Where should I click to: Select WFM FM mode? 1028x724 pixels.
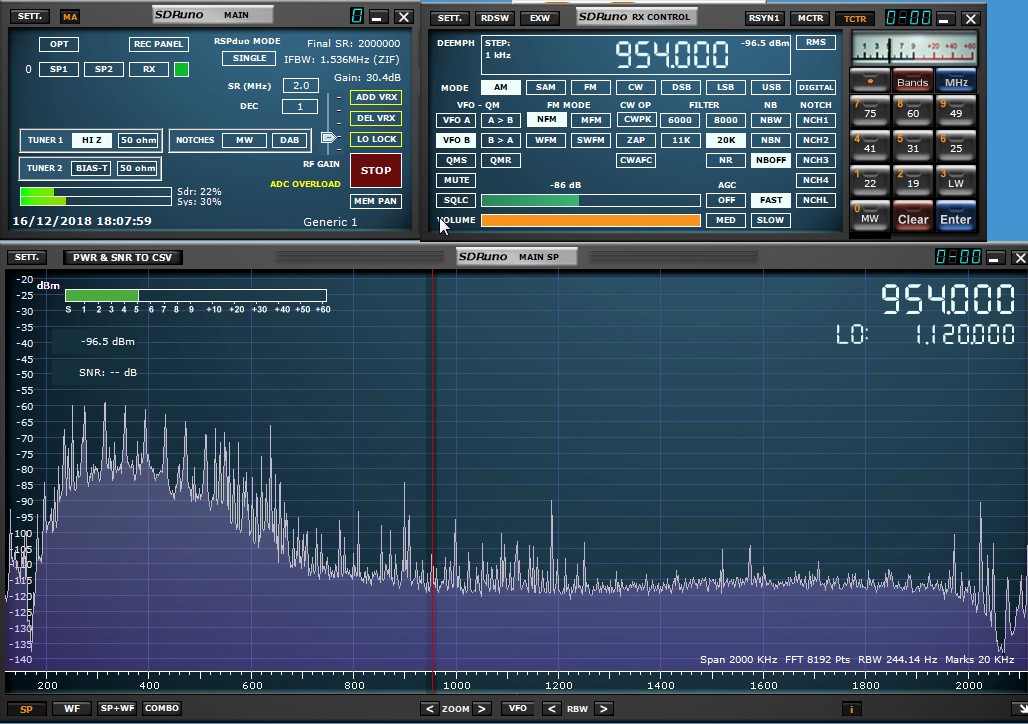(545, 140)
